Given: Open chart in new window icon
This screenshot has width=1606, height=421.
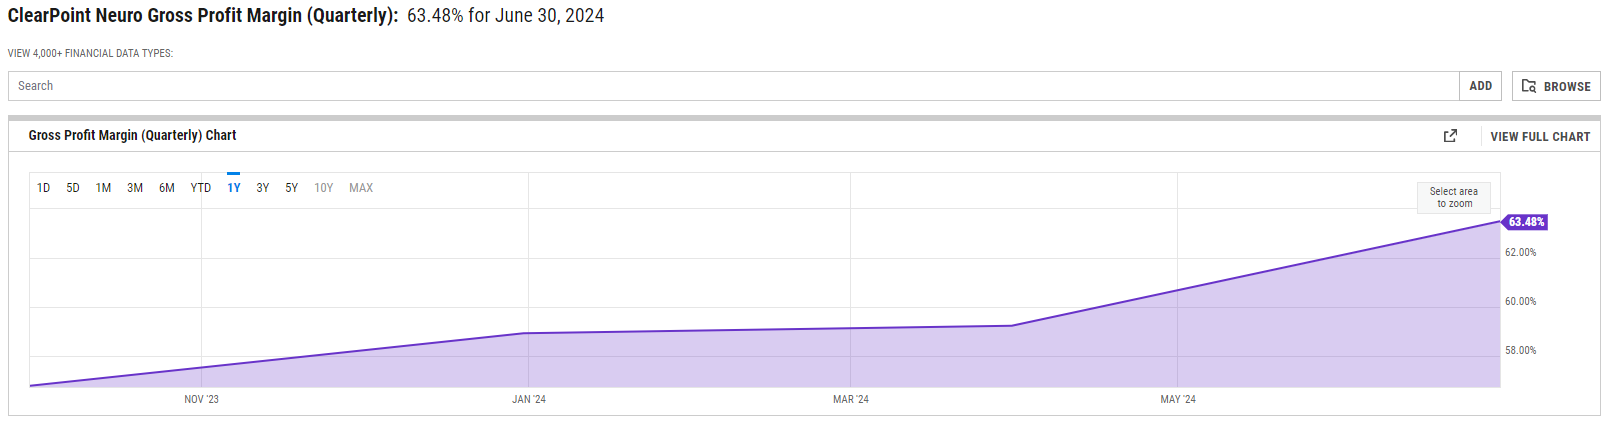Looking at the screenshot, I should 1450,136.
